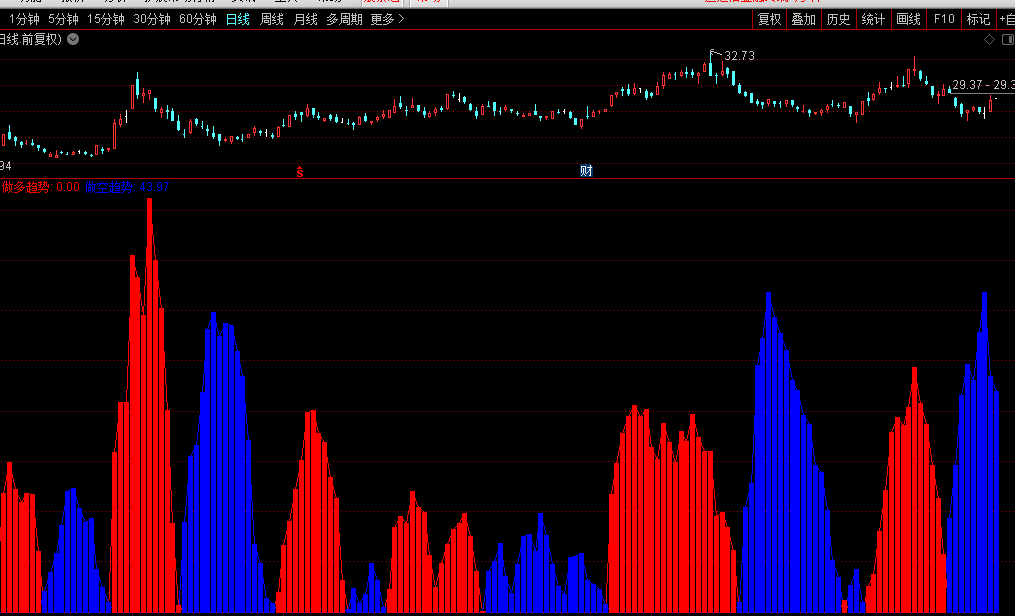The image size is (1015, 616).
Task: Switch to the 1分钟 period
Action: pyautogui.click(x=24, y=19)
